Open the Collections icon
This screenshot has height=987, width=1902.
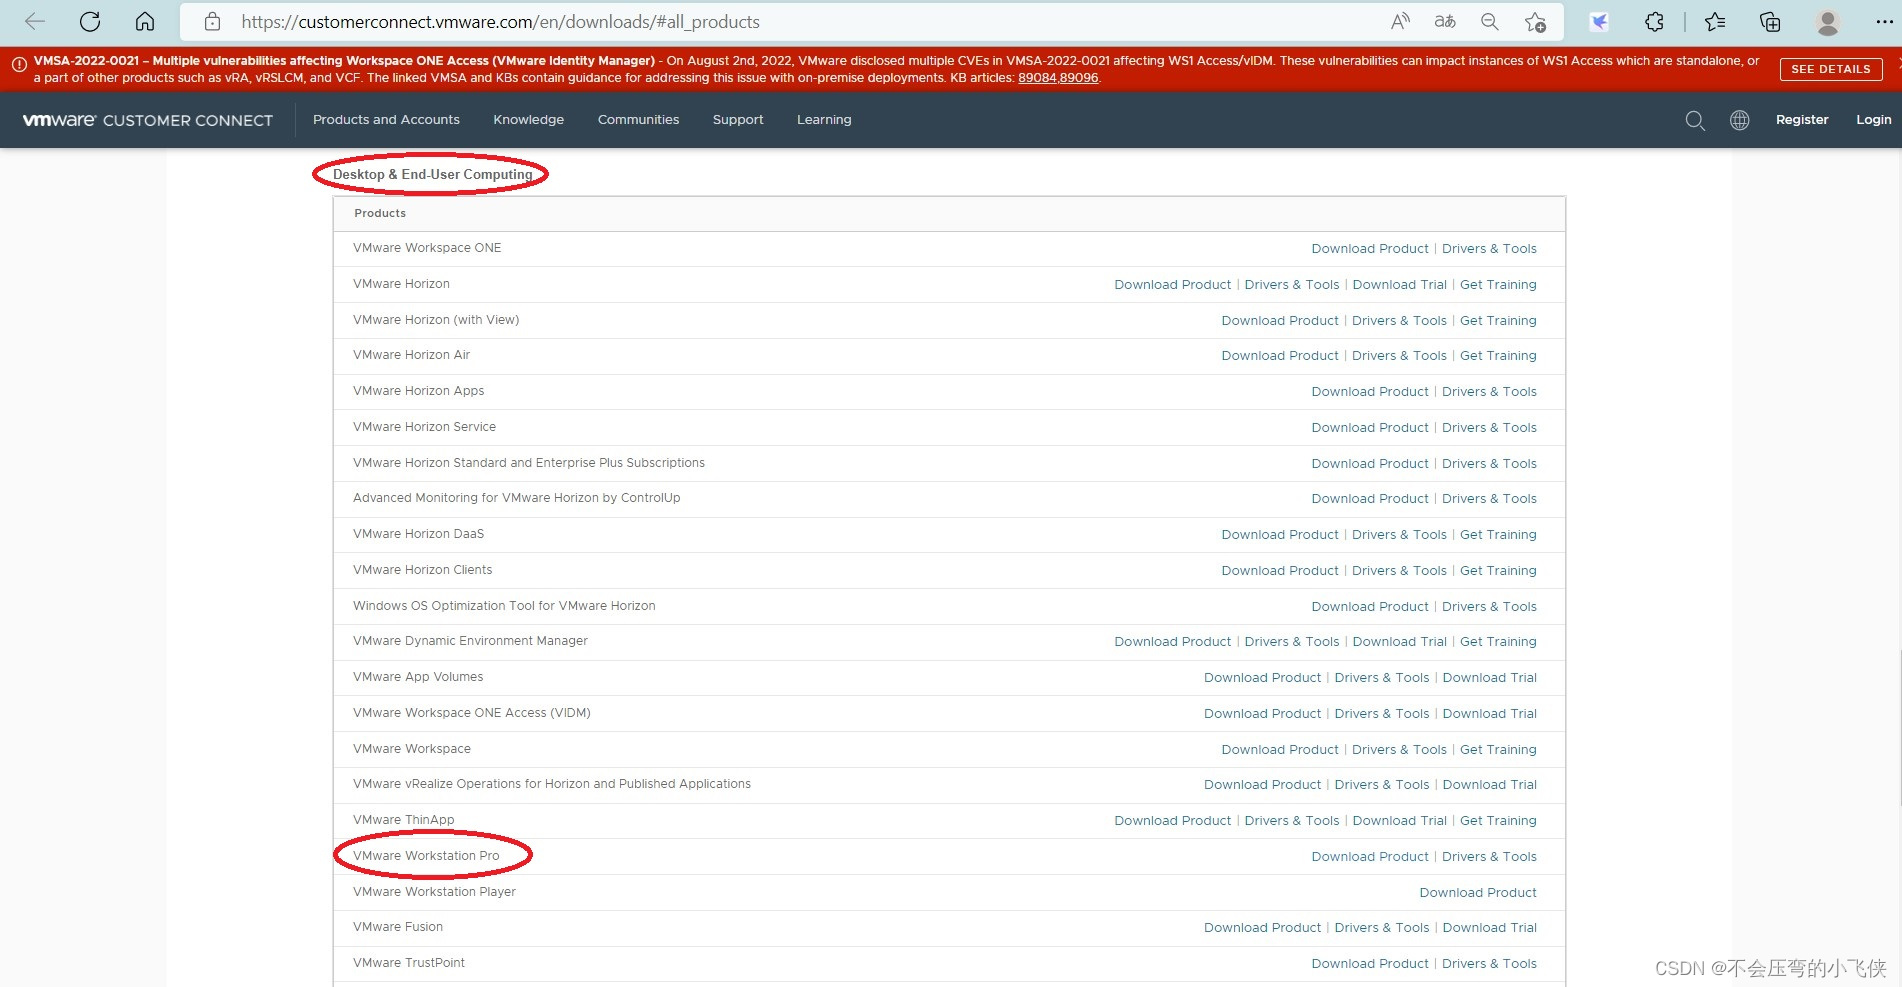(x=1770, y=21)
